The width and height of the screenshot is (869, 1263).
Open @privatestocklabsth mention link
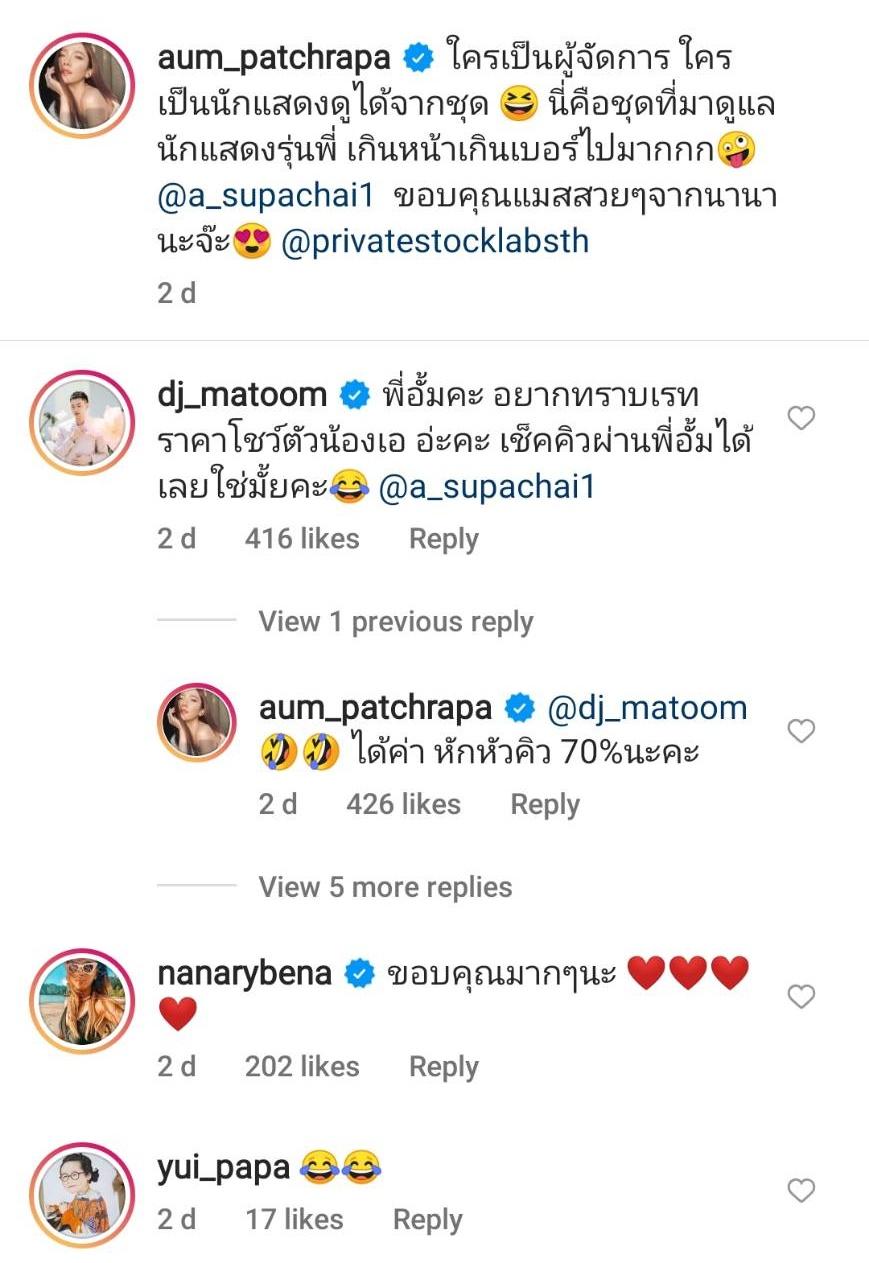pos(435,243)
